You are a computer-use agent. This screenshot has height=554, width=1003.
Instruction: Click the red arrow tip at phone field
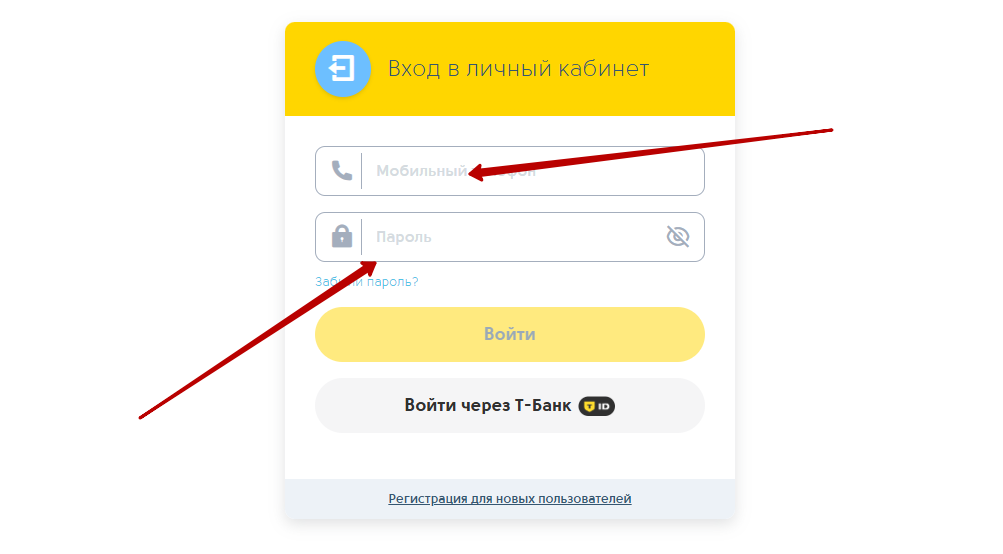[472, 173]
